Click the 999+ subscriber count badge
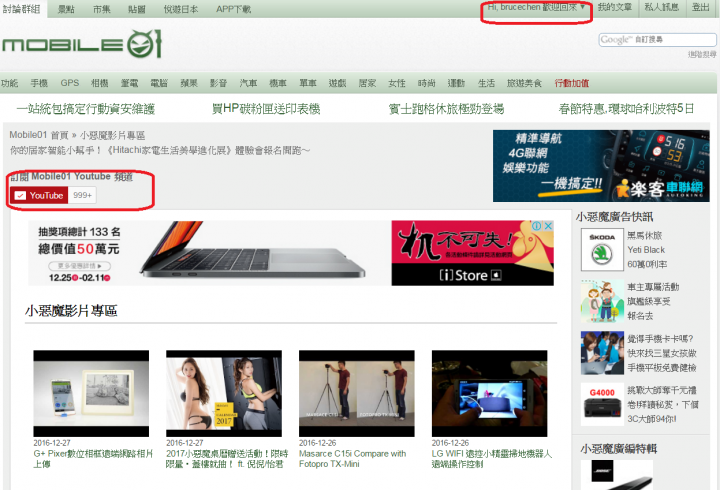Viewport: 720px width, 490px height. click(x=83, y=195)
